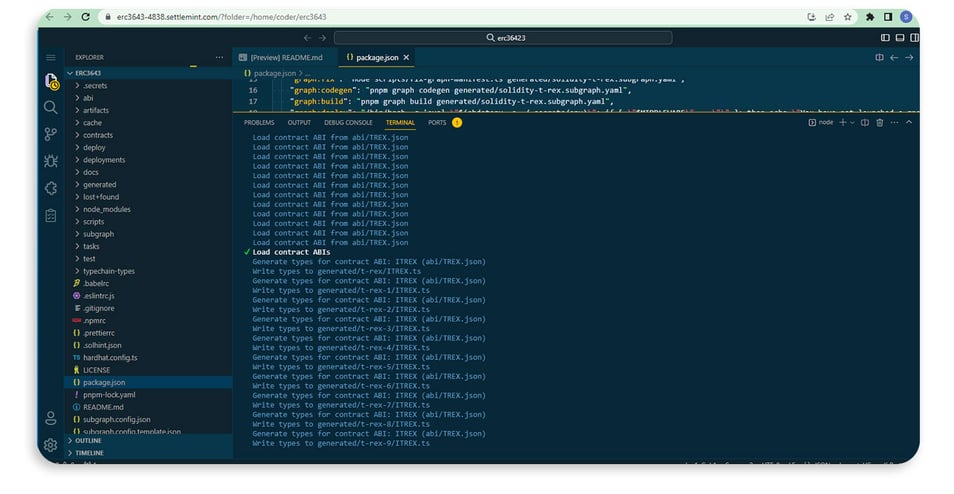Image resolution: width=954 pixels, height=494 pixels.
Task: Open Explorer panel more actions menu
Action: pos(219,57)
